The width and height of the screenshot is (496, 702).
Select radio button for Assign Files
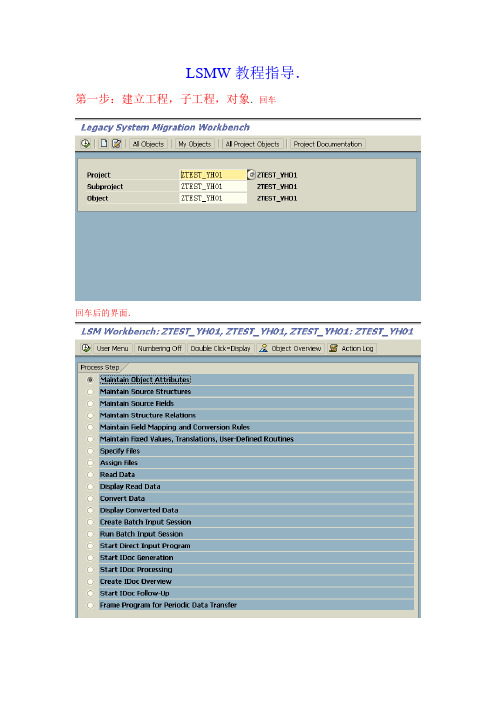(90, 462)
